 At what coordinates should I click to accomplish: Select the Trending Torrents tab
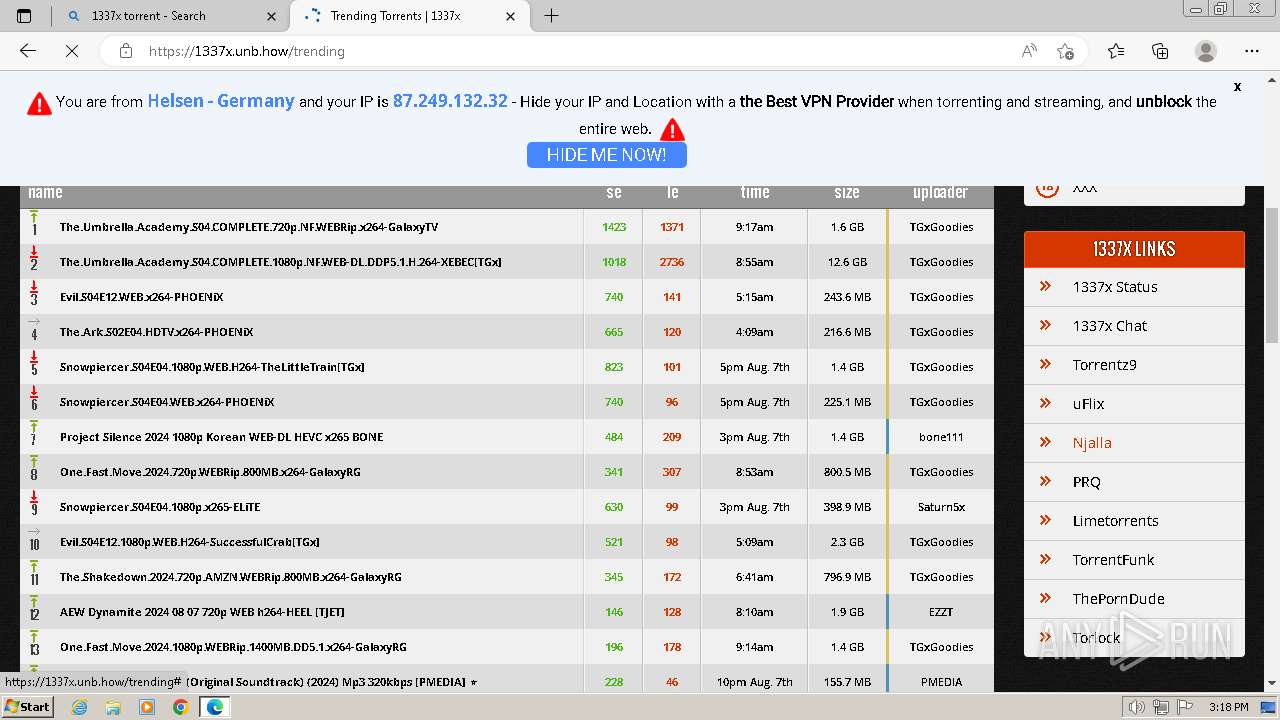[408, 16]
